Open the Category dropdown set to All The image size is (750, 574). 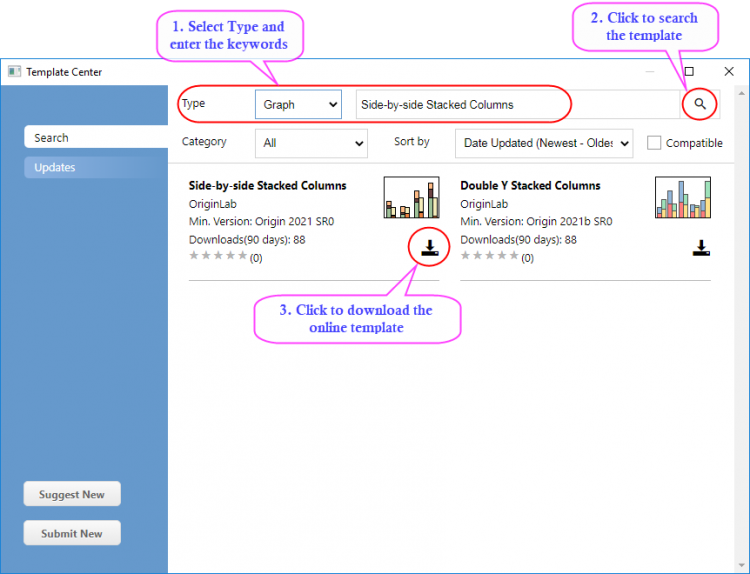coord(311,143)
